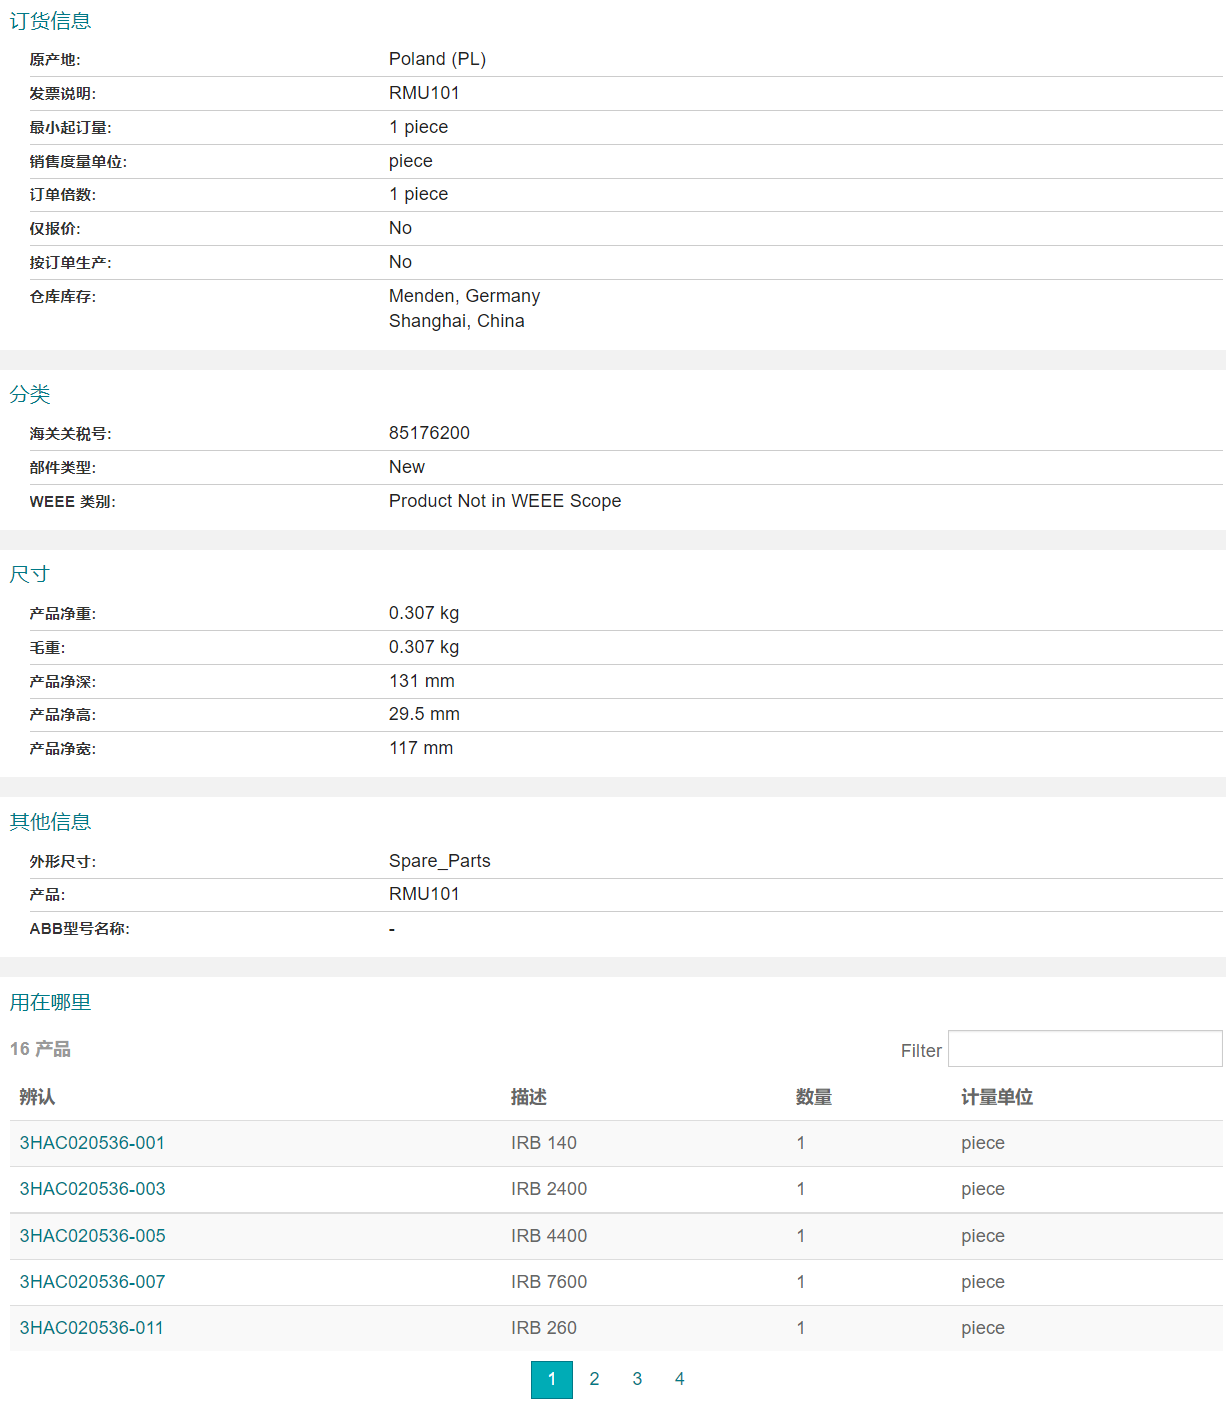Select the IRB 2400 description cell

pos(549,1189)
